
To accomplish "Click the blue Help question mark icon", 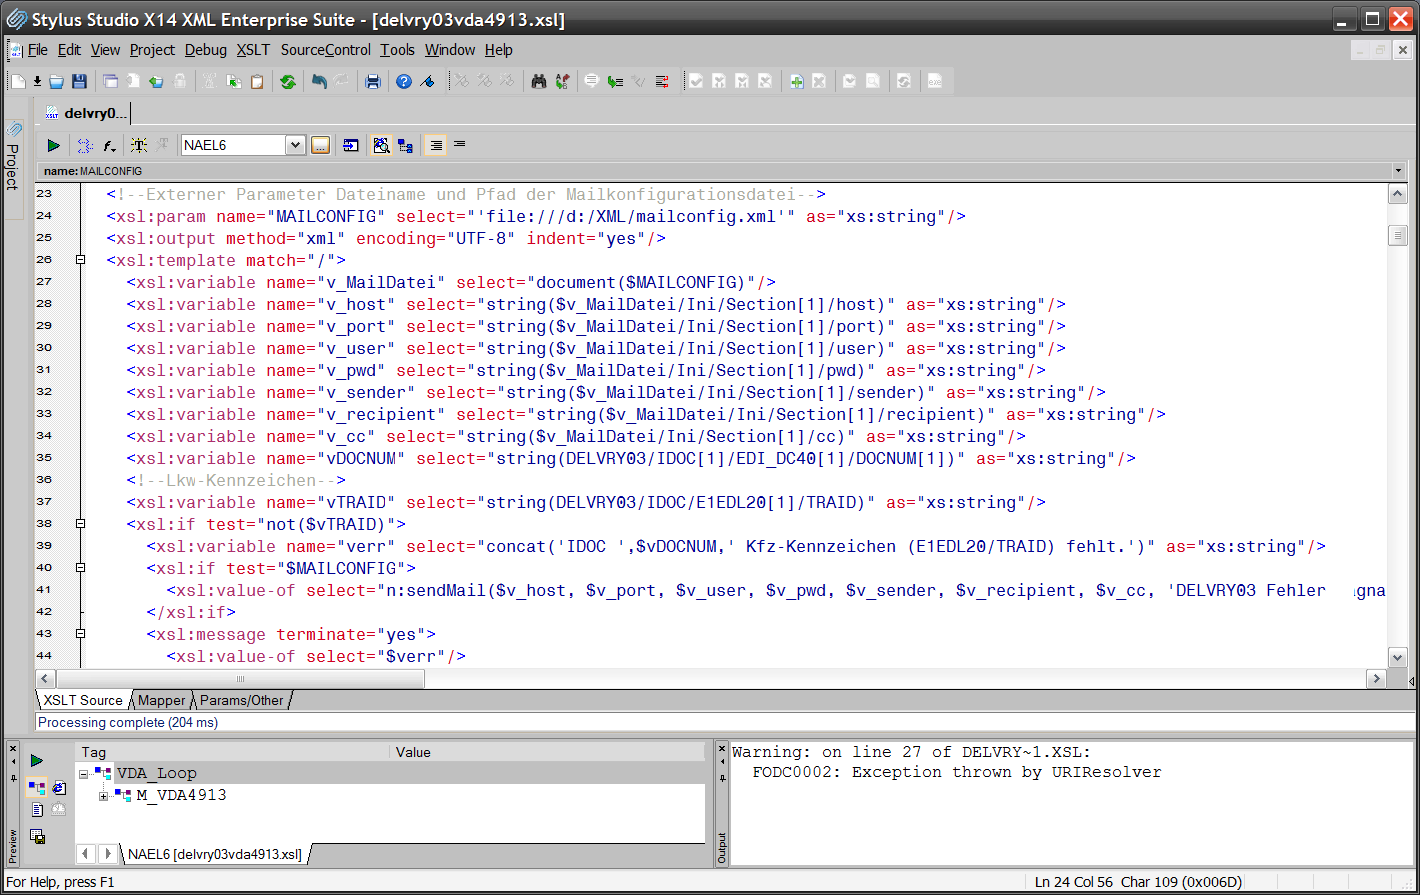I will click(x=404, y=82).
